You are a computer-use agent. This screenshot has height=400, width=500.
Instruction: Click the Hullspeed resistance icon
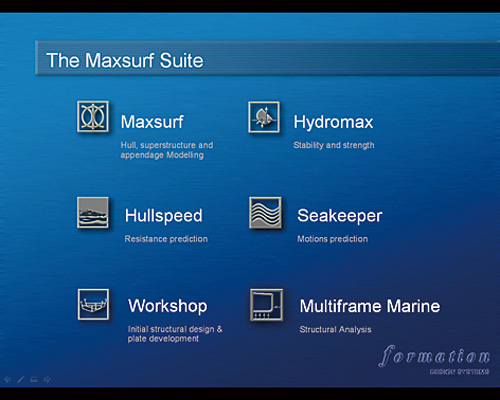[x=93, y=212]
